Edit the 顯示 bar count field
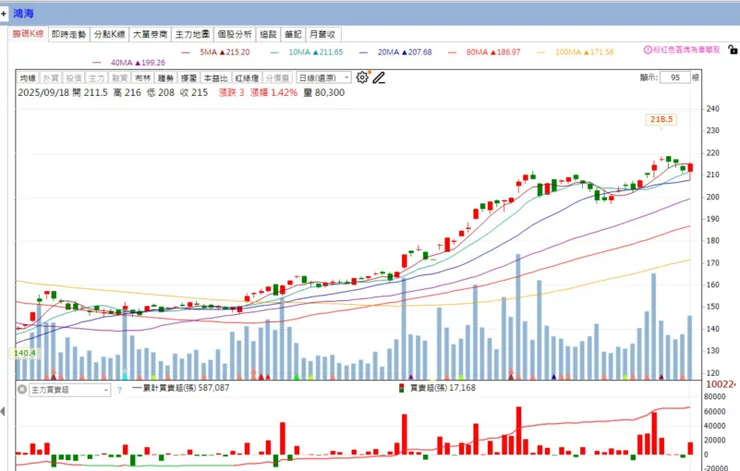740x471 pixels. (x=675, y=77)
